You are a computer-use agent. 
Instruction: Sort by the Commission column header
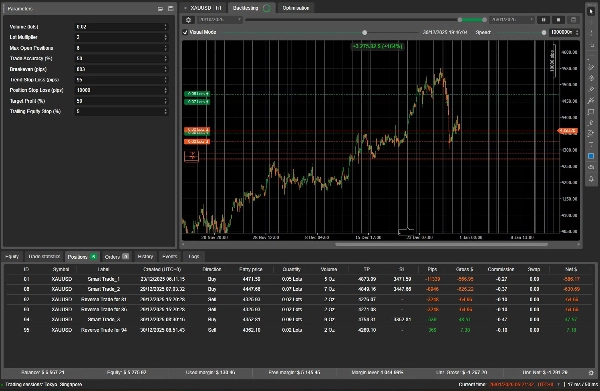501,269
